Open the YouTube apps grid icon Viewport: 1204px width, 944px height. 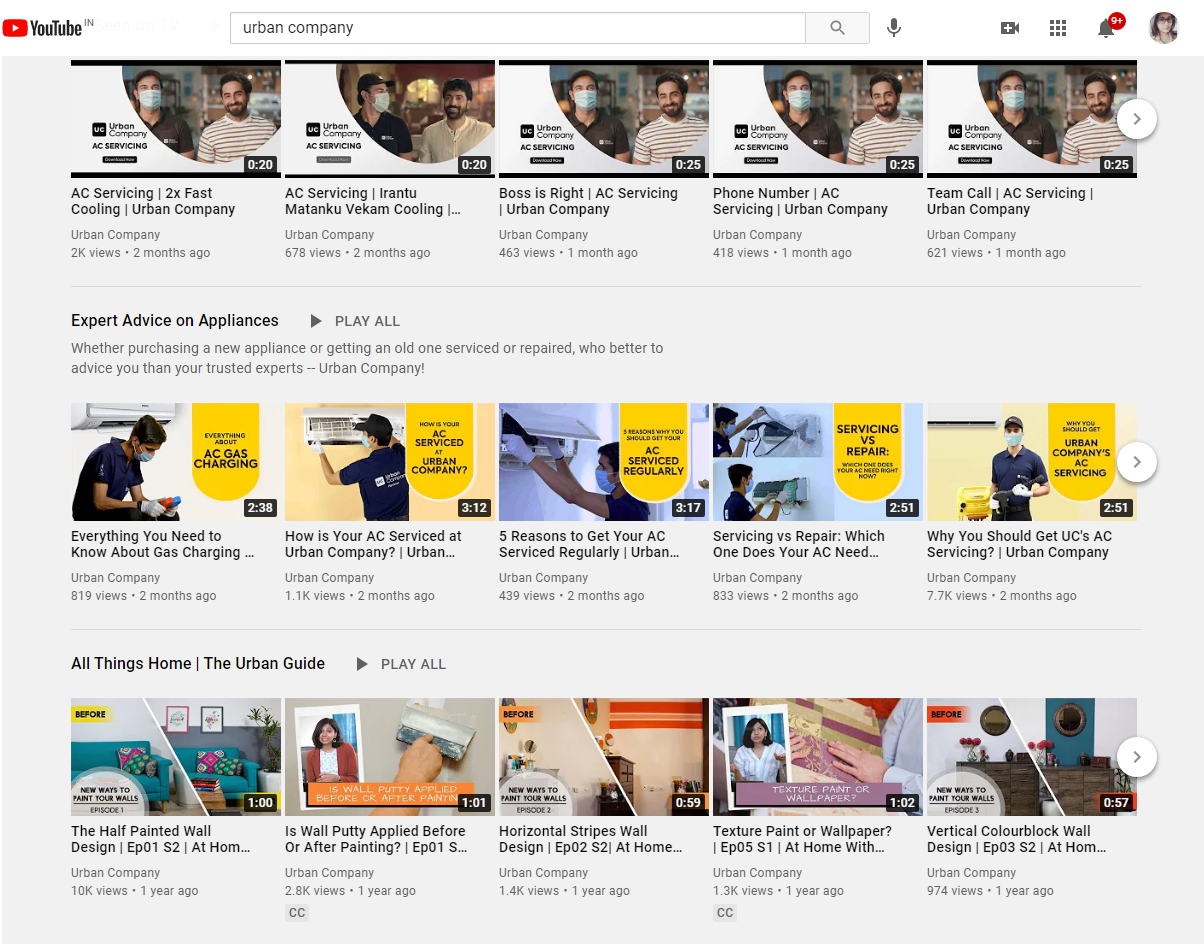[1058, 28]
